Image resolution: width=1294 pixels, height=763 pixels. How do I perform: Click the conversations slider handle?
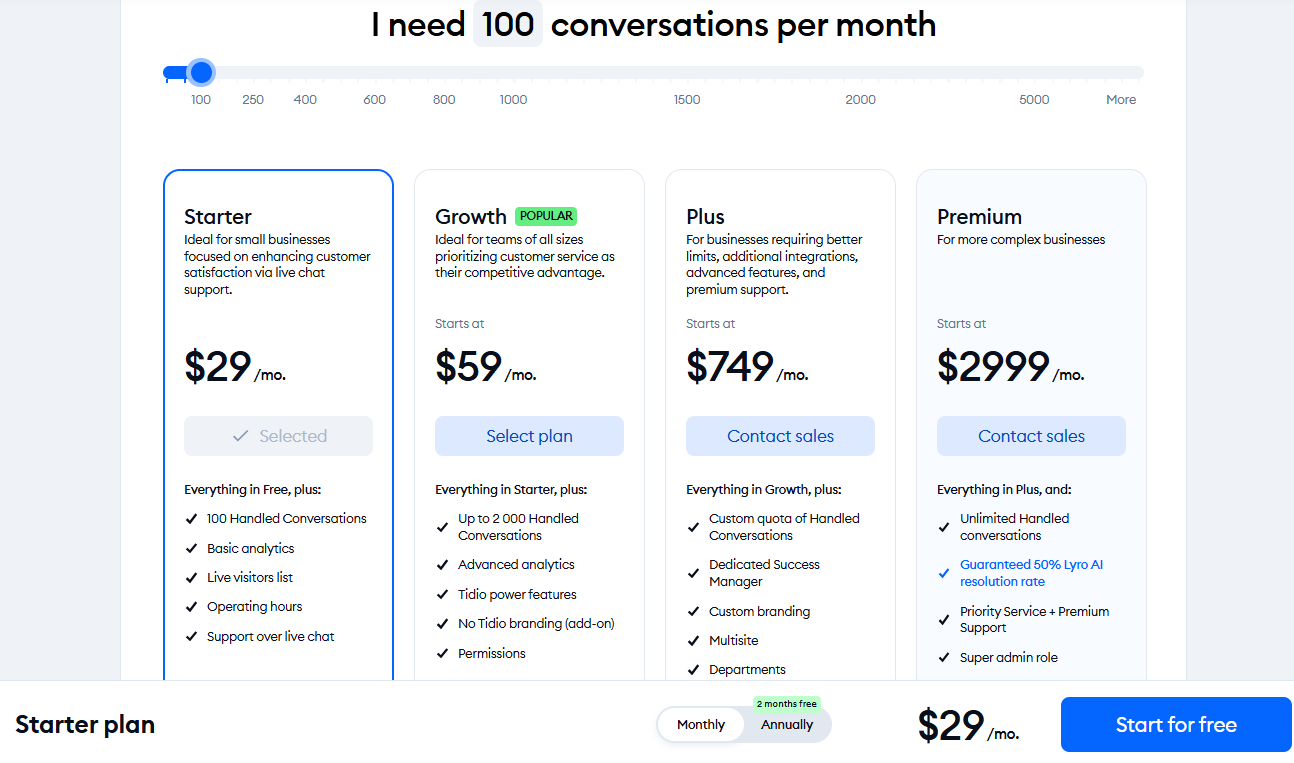(201, 72)
